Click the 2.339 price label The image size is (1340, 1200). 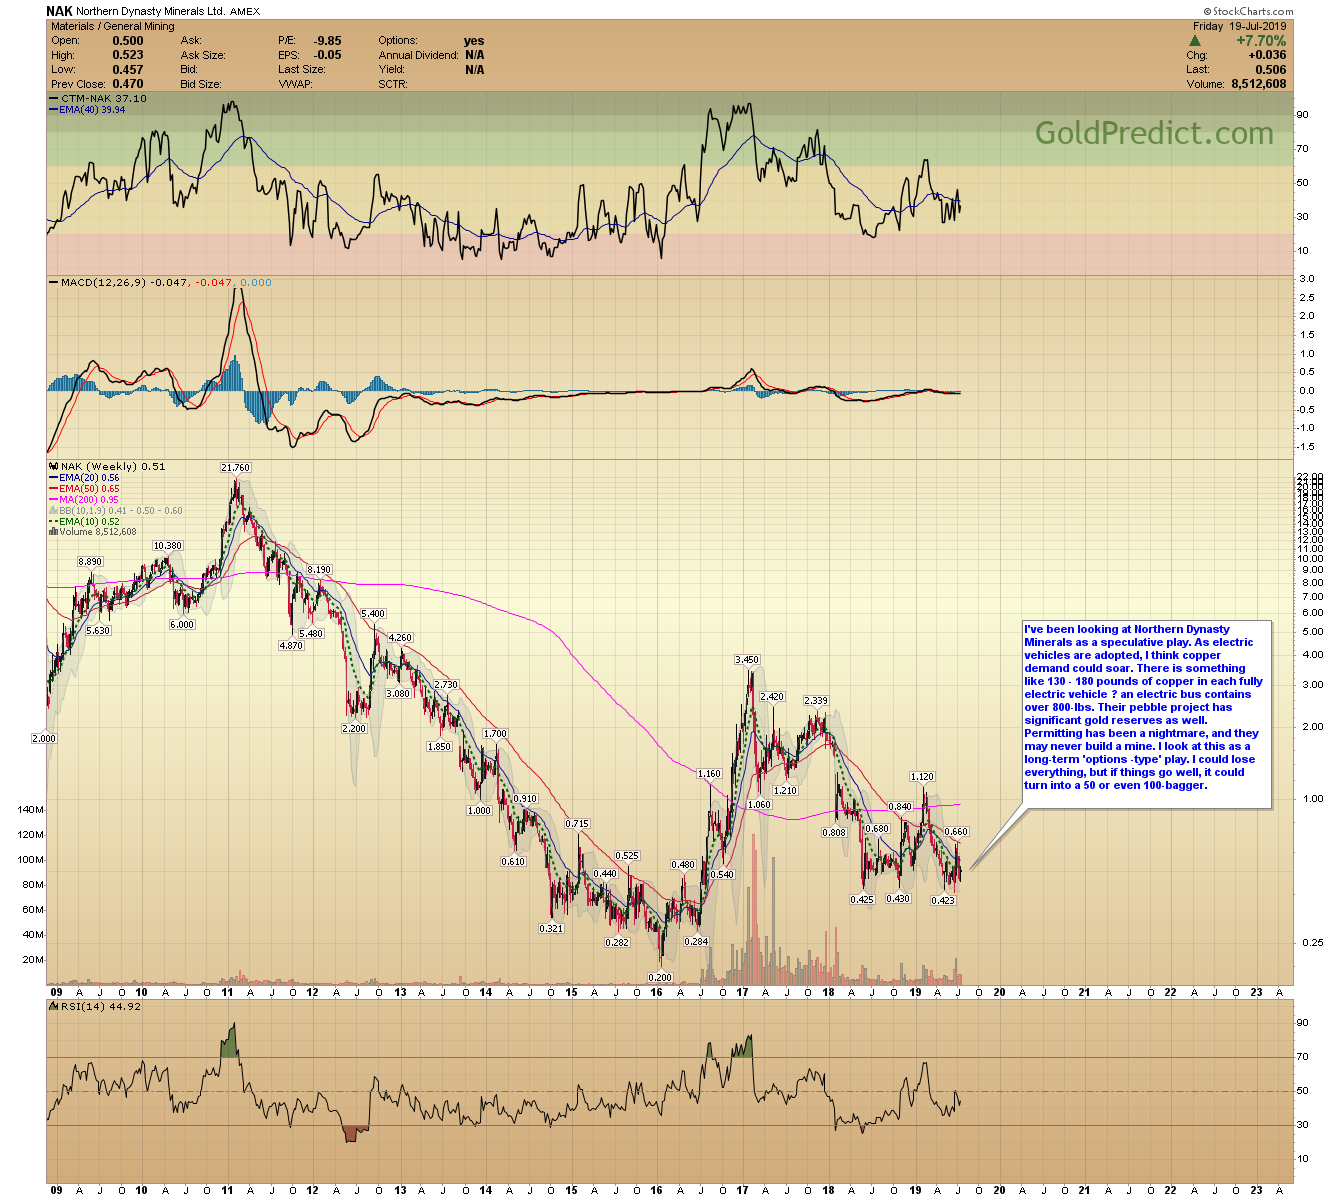(816, 701)
